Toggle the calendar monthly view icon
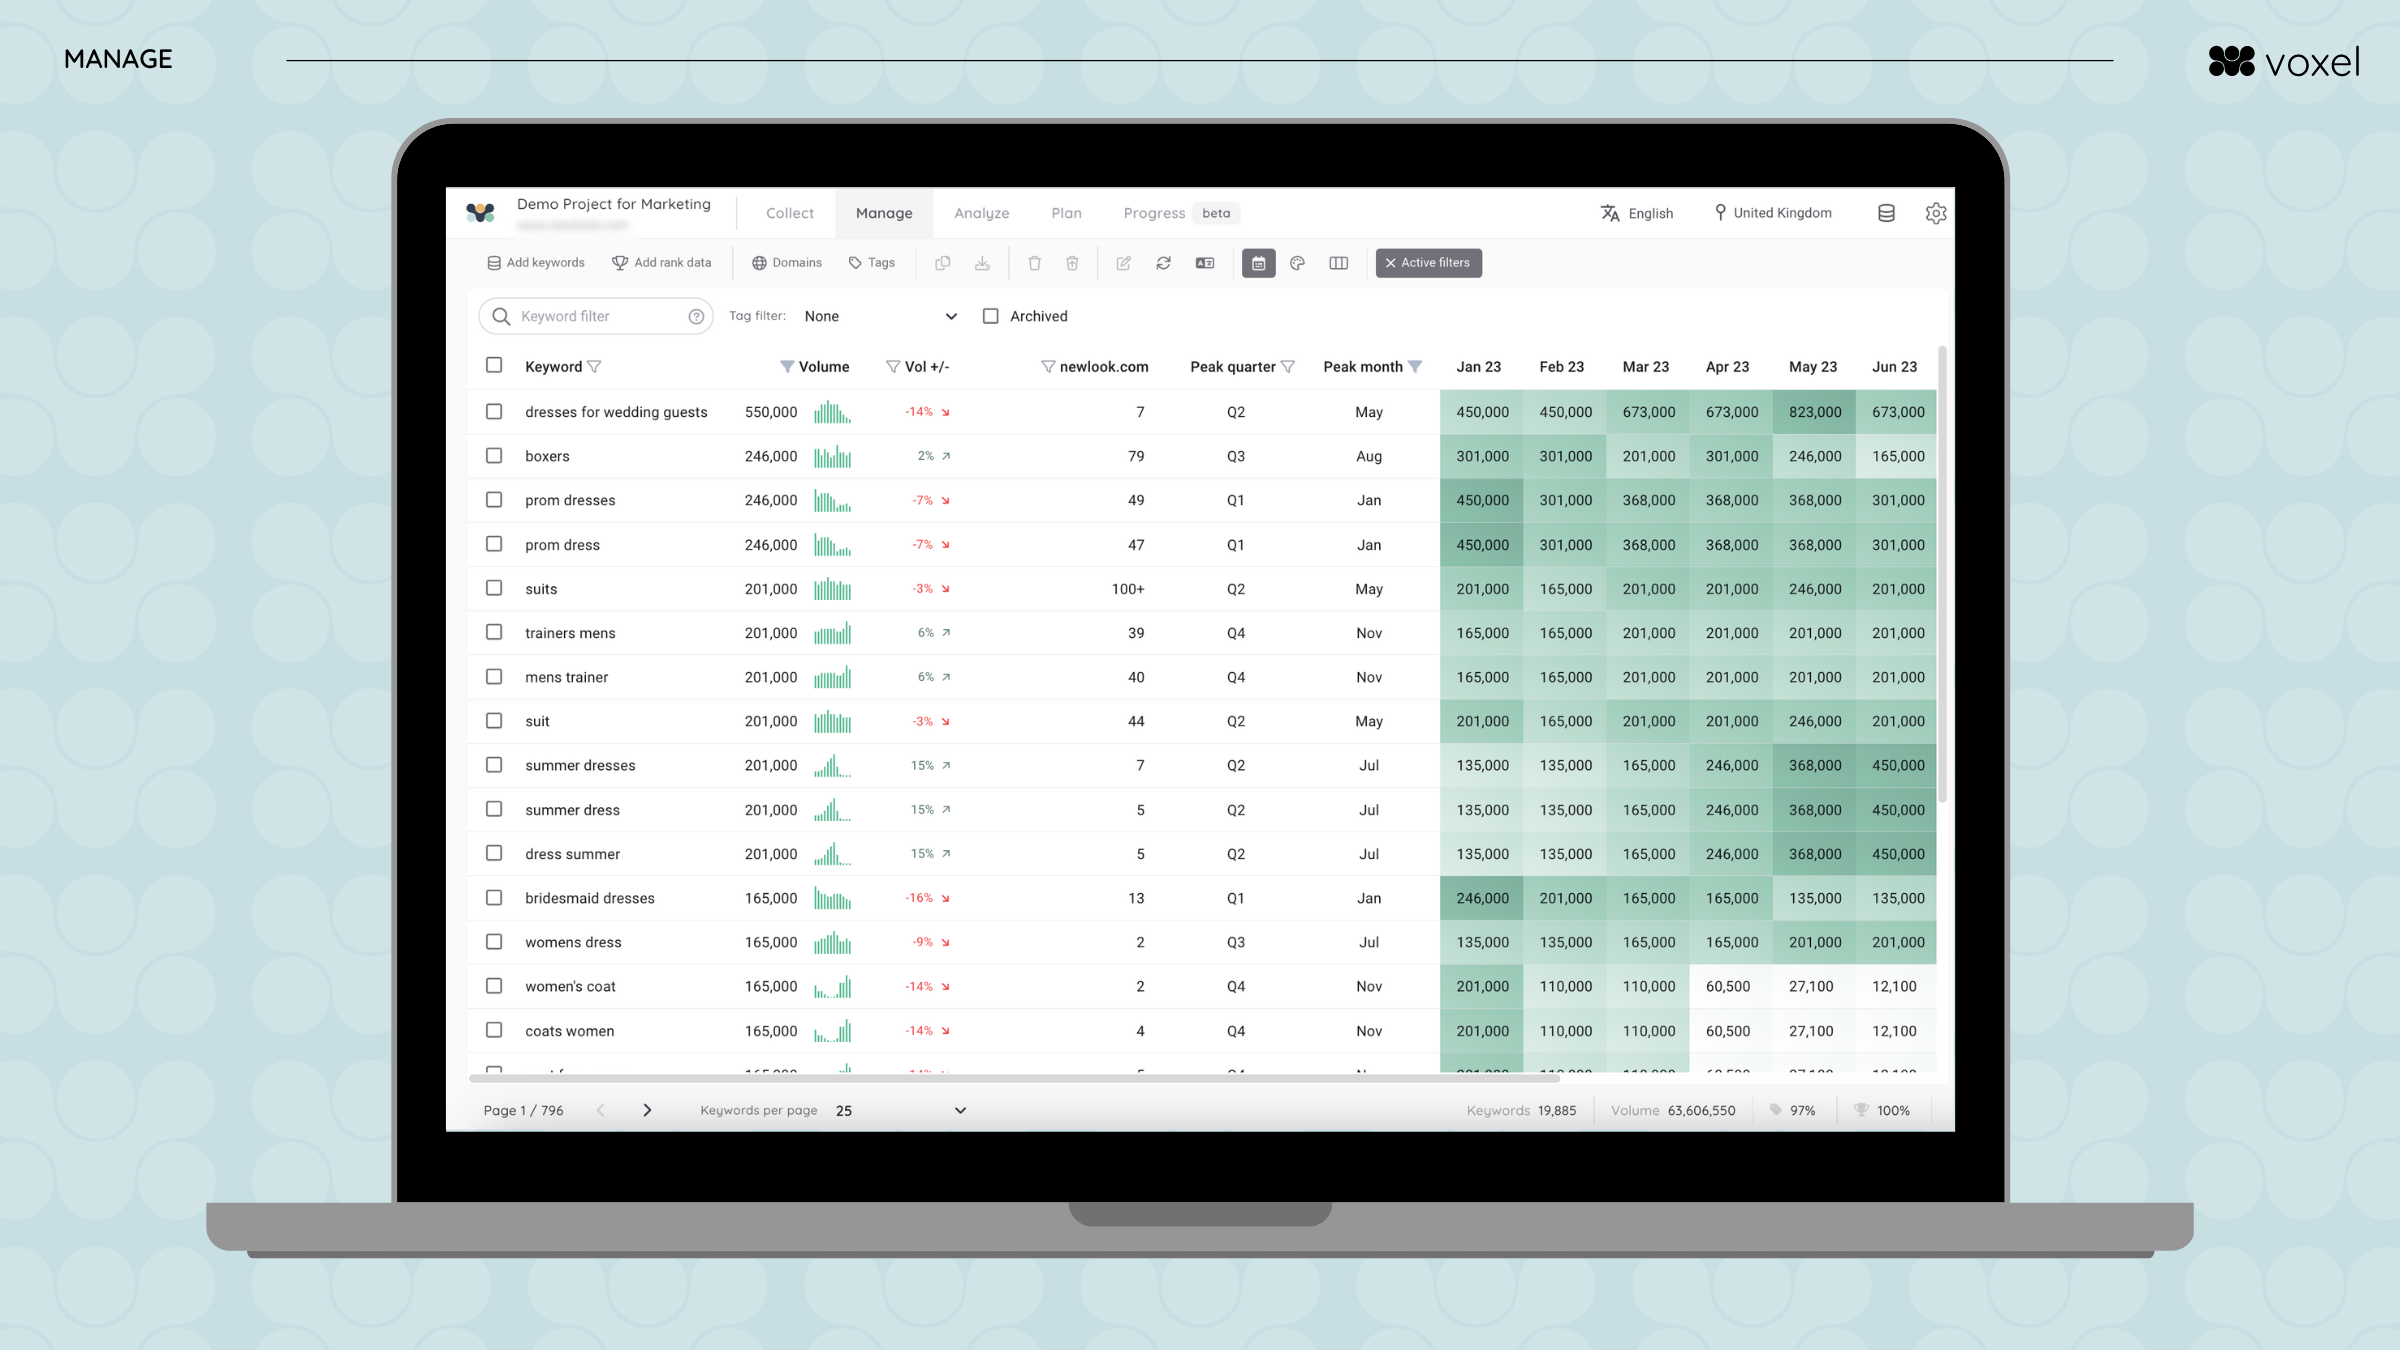2400x1350 pixels. pos(1258,263)
